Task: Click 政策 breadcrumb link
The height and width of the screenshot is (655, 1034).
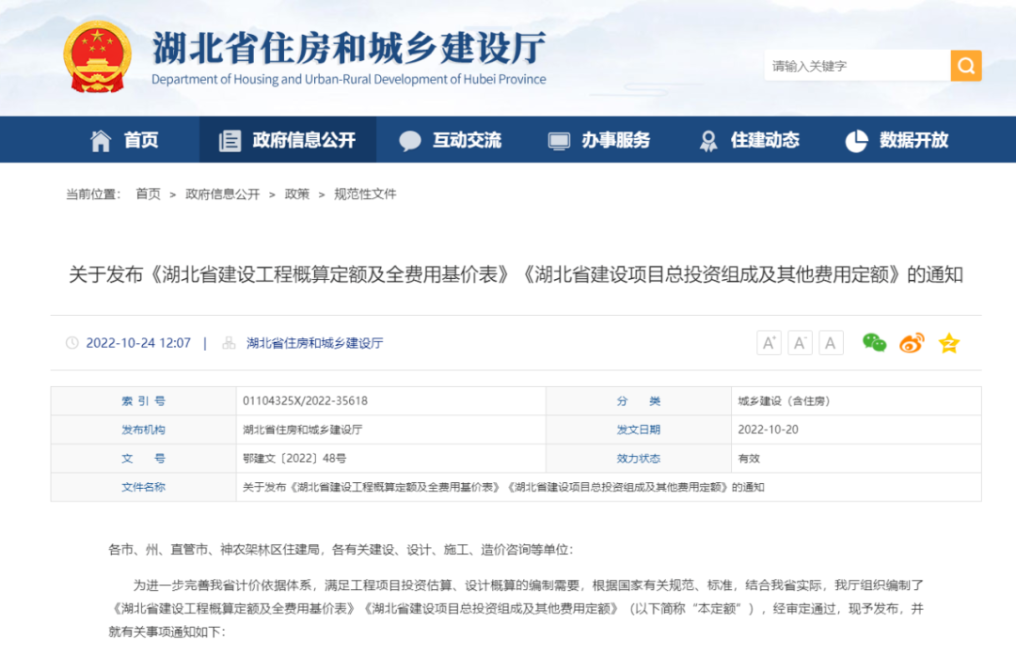Action: point(297,194)
